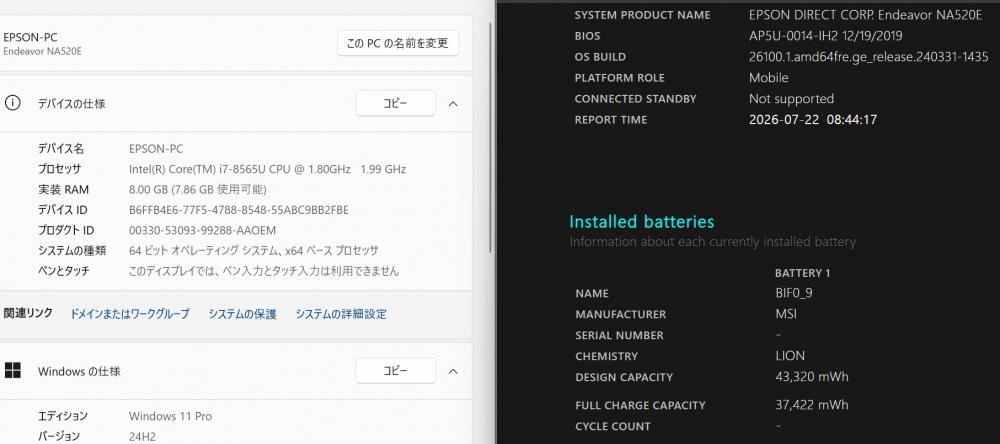The width and height of the screenshot is (1000, 444).
Task: Select the システムの種類 value text
Action: click(x=254, y=251)
